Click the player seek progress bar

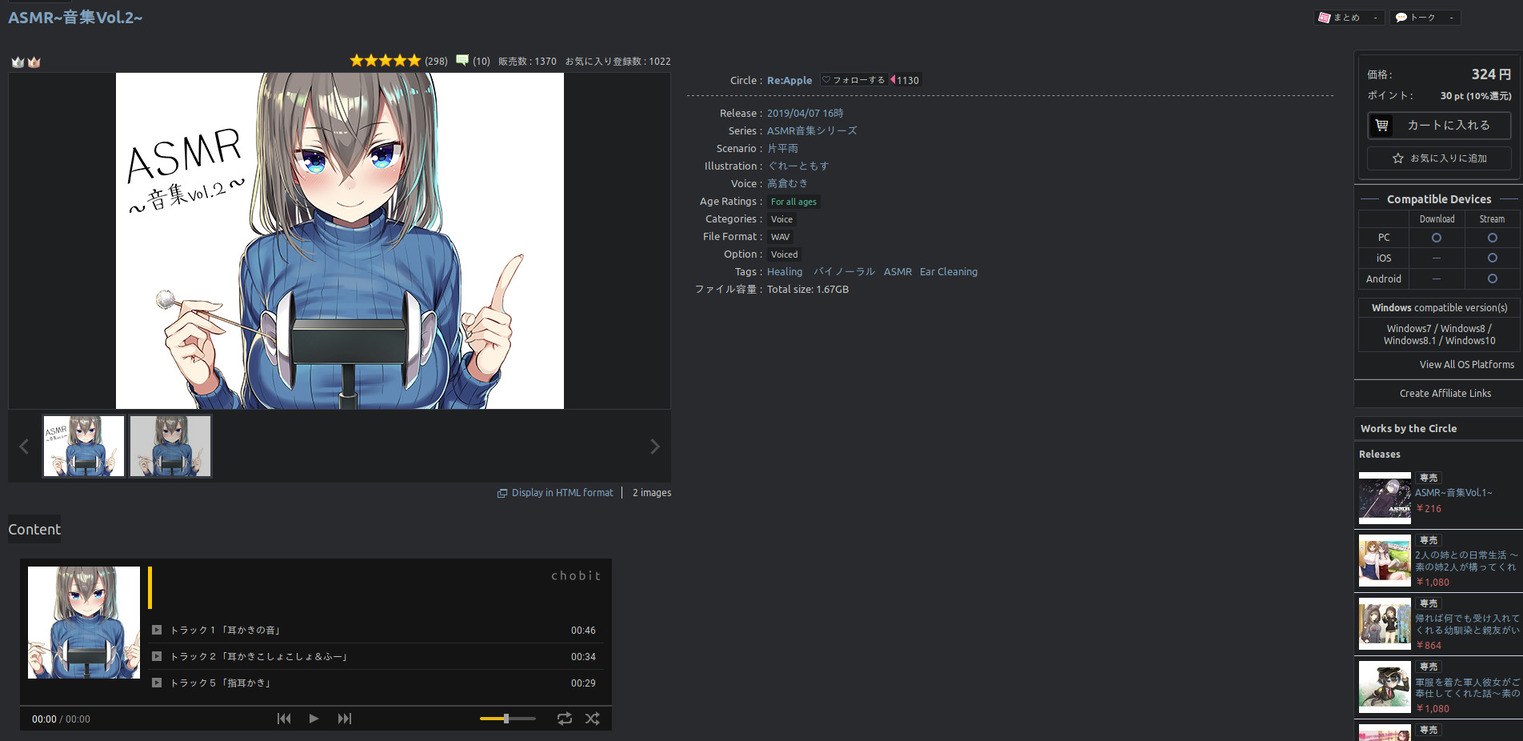point(316,706)
